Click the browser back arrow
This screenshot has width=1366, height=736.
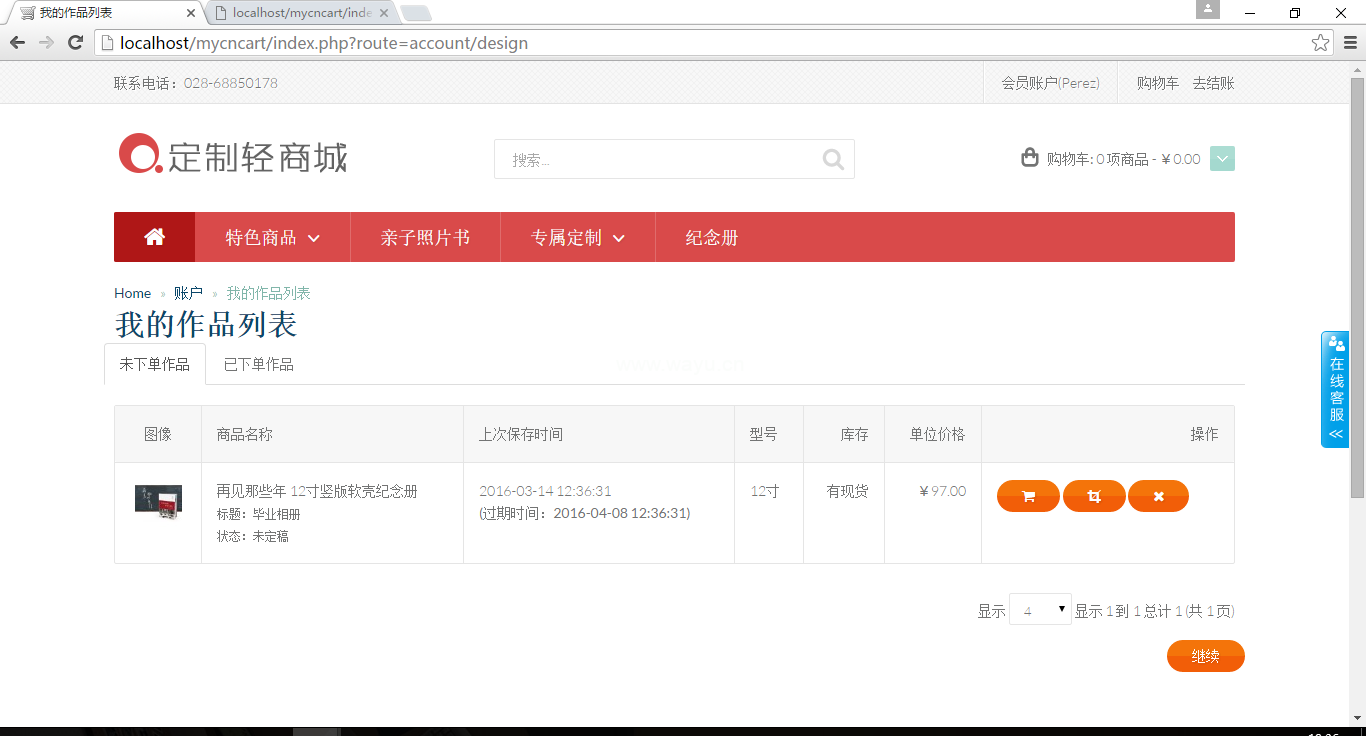pyautogui.click(x=17, y=42)
